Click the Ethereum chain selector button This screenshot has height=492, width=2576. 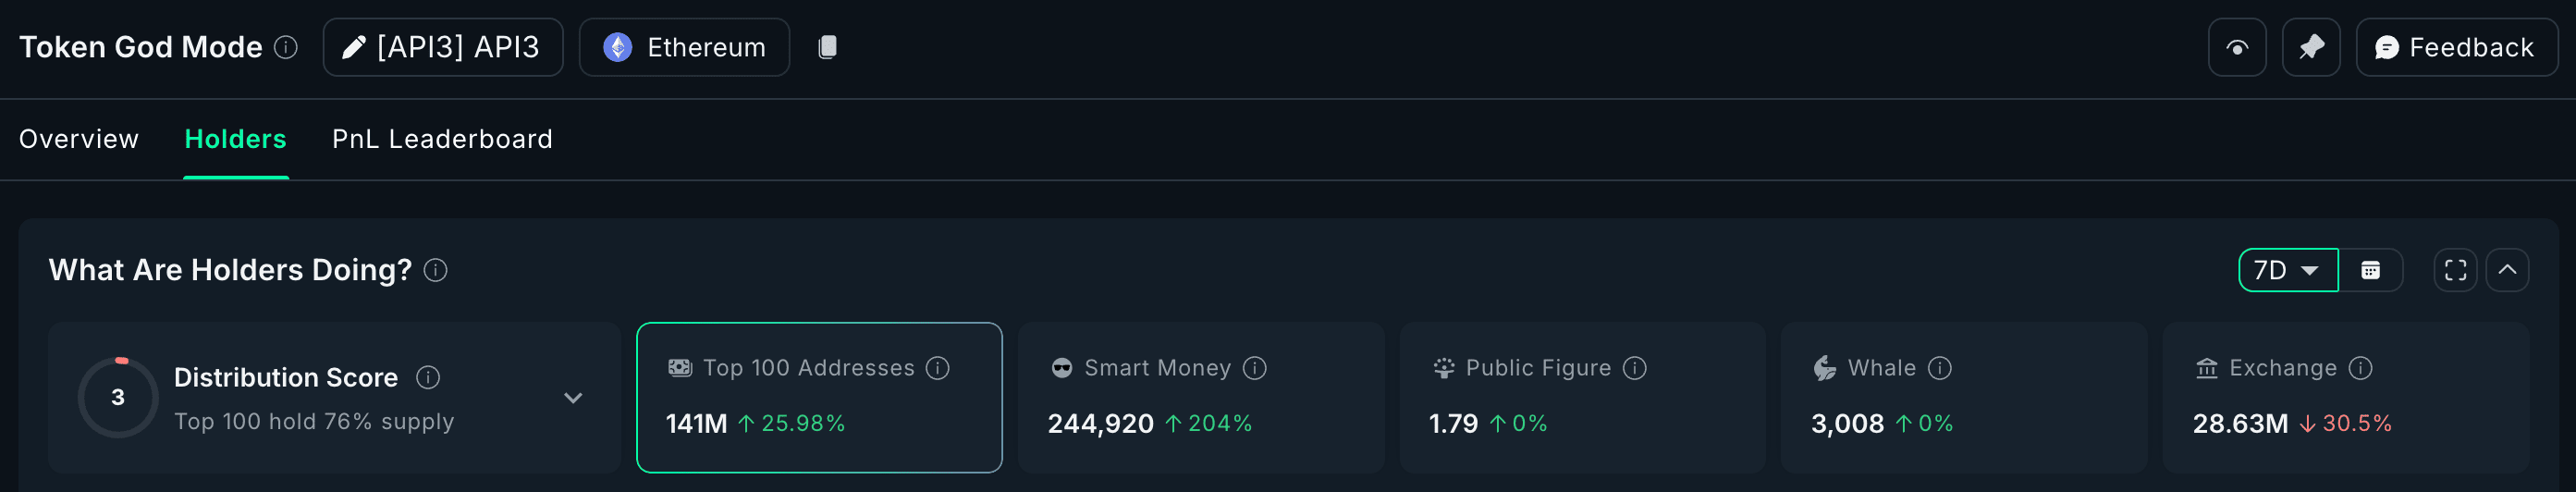tap(684, 47)
